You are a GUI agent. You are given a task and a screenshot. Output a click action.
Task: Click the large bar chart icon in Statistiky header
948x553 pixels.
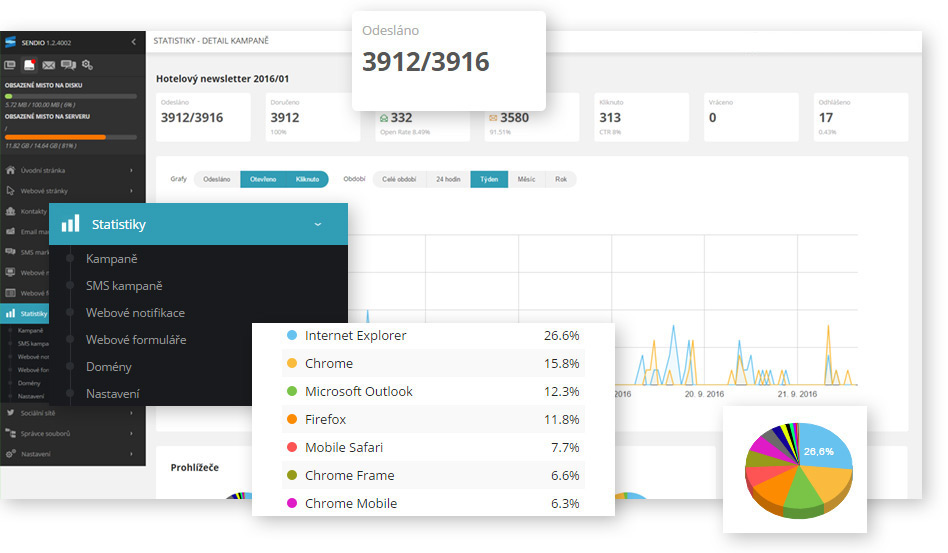[x=70, y=223]
